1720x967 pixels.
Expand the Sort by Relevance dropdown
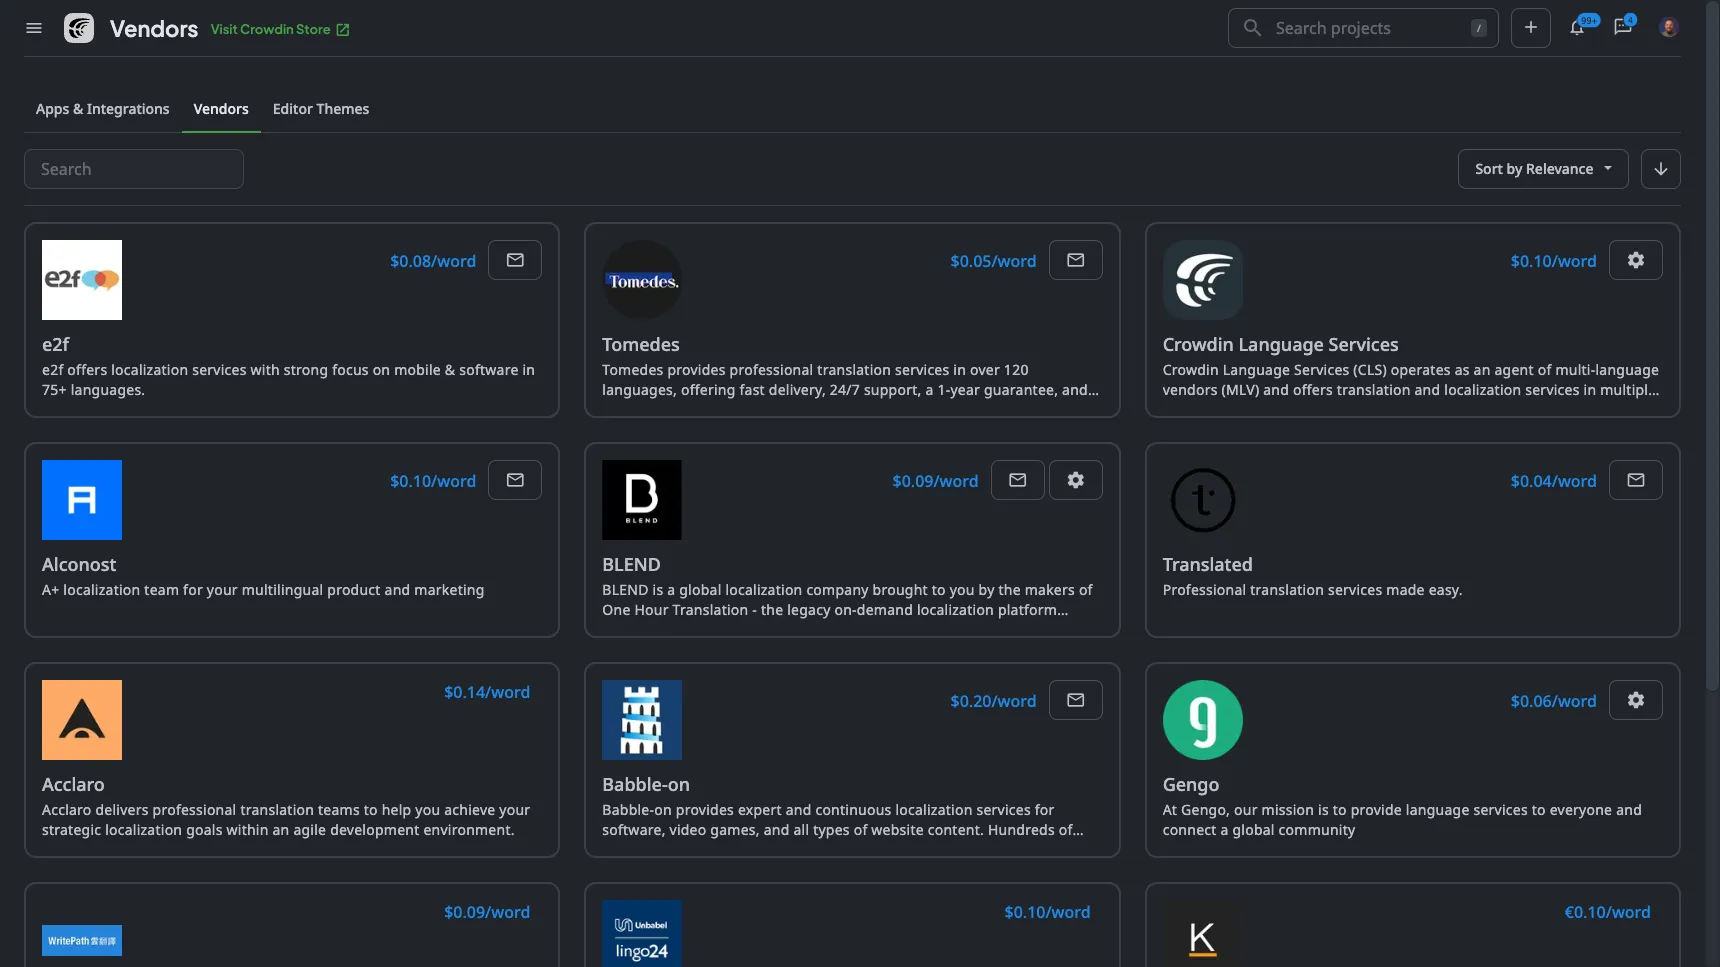point(1542,169)
